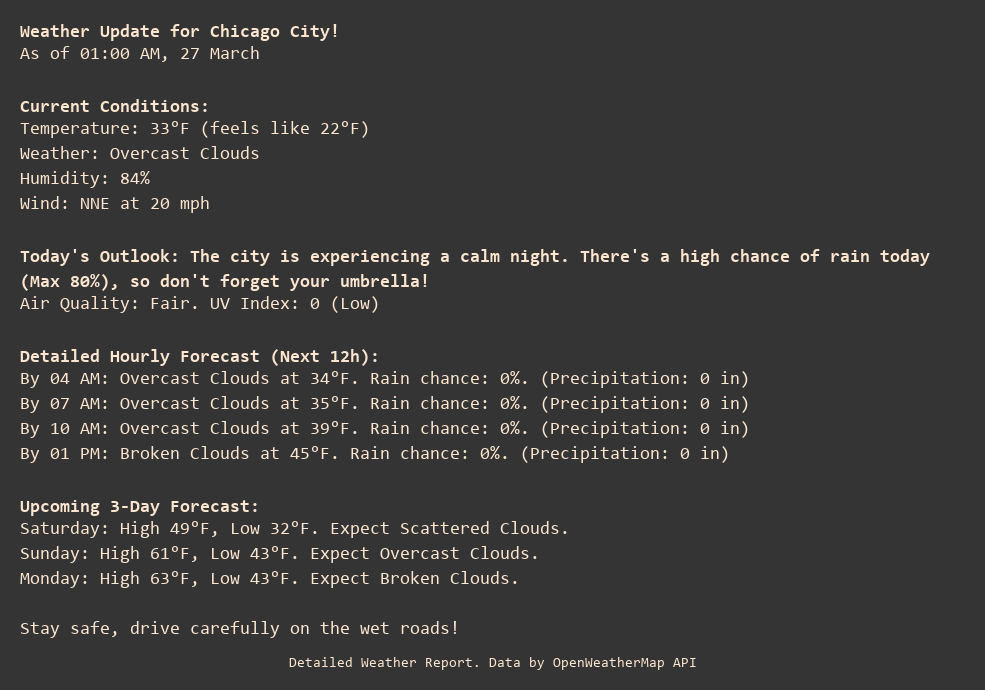Select the Sunday forecast line
Image resolution: width=985 pixels, height=690 pixels.
279,554
